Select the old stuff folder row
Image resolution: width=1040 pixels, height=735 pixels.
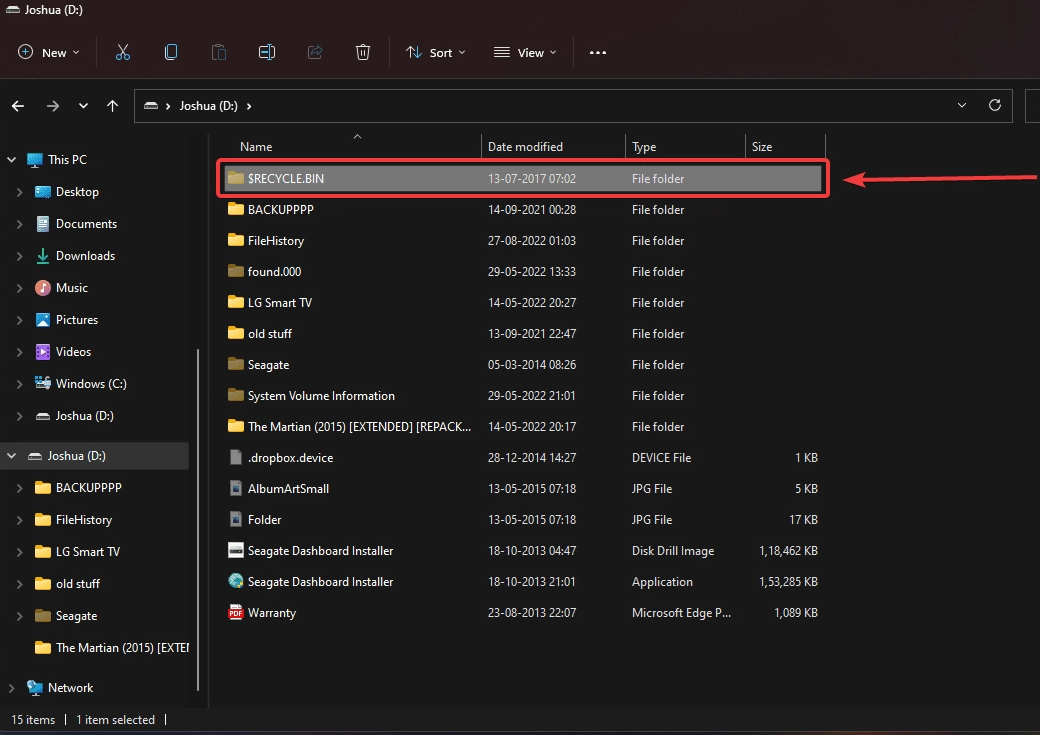(x=523, y=333)
